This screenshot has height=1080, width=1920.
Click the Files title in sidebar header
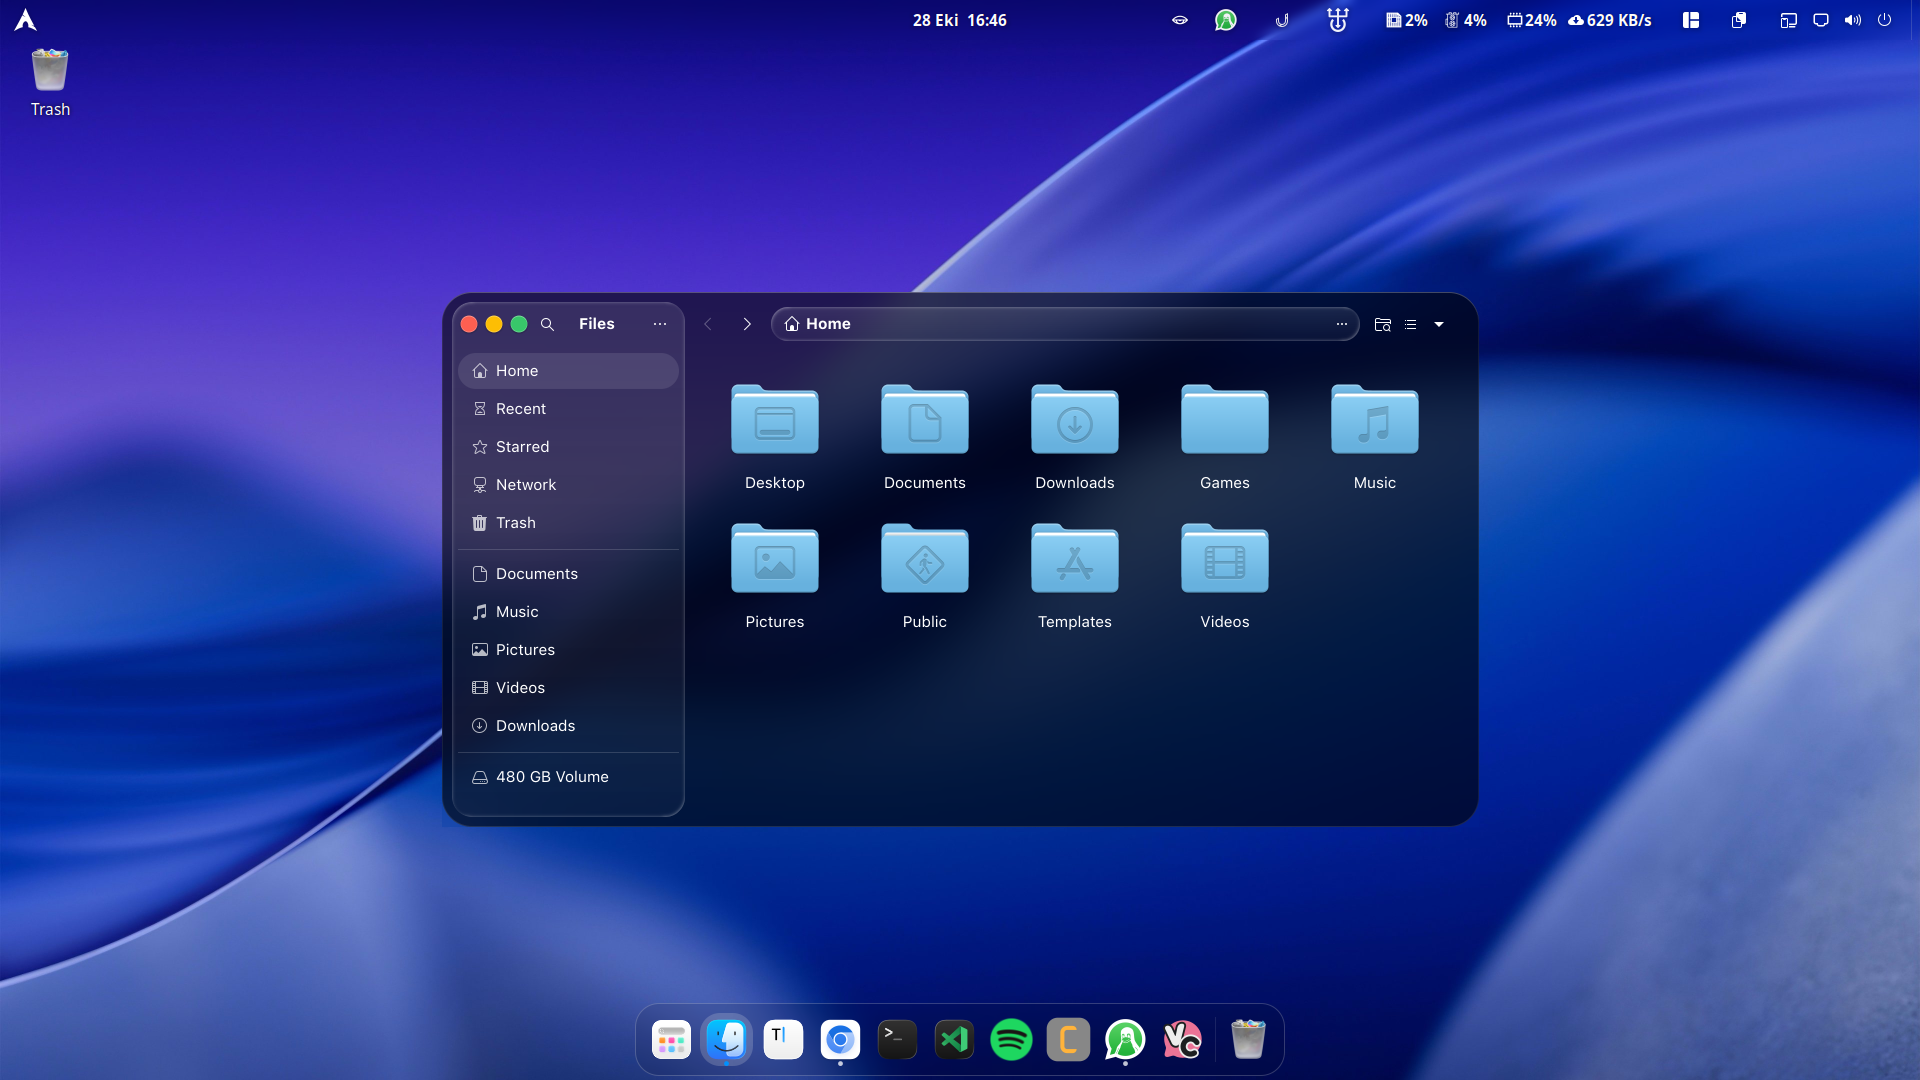click(x=596, y=324)
